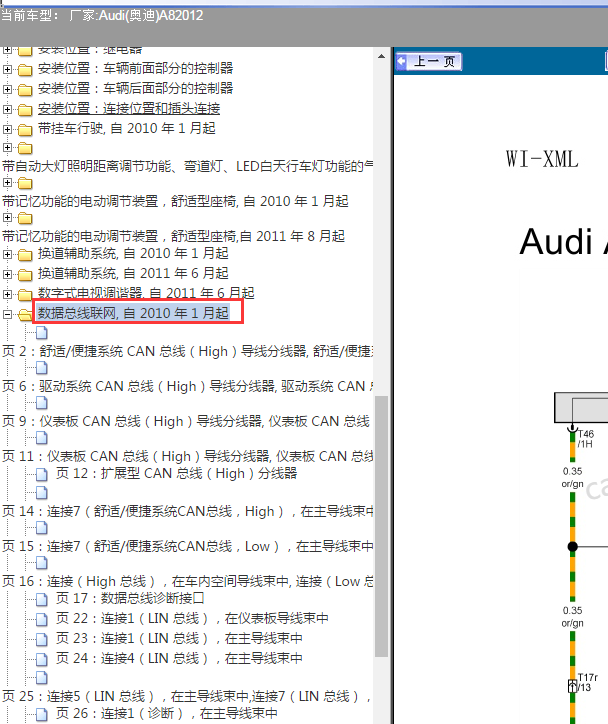
Task: Click folder icon of 车辆前面部分的控制器
Action: point(25,70)
